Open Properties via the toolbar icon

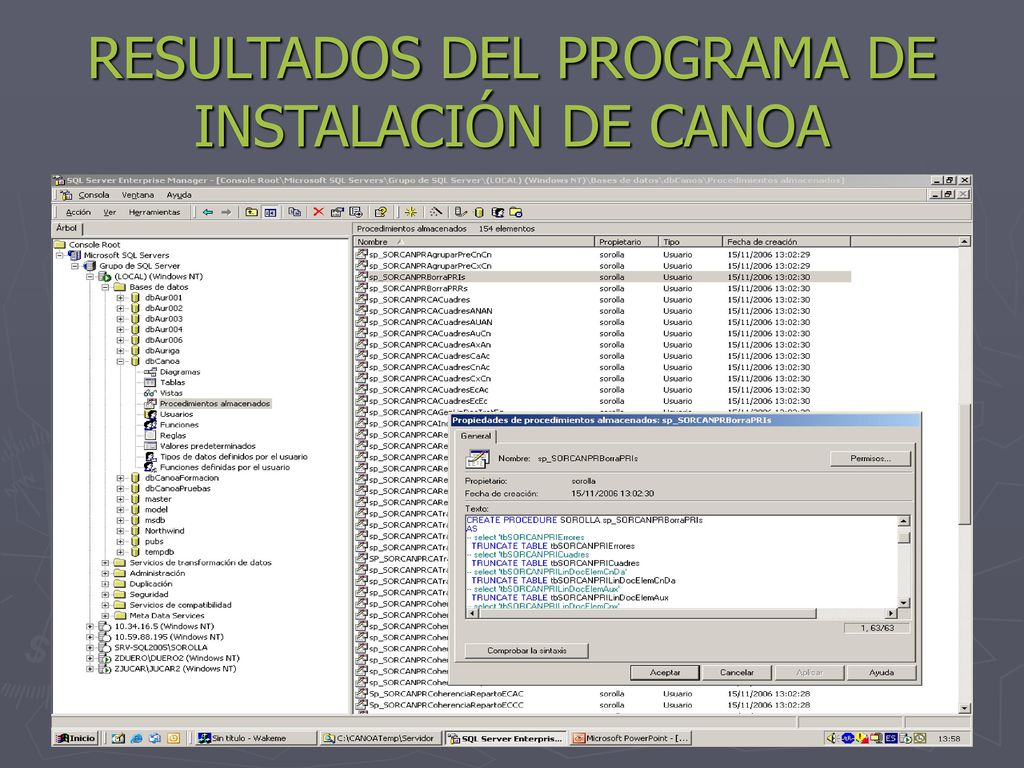coord(337,212)
